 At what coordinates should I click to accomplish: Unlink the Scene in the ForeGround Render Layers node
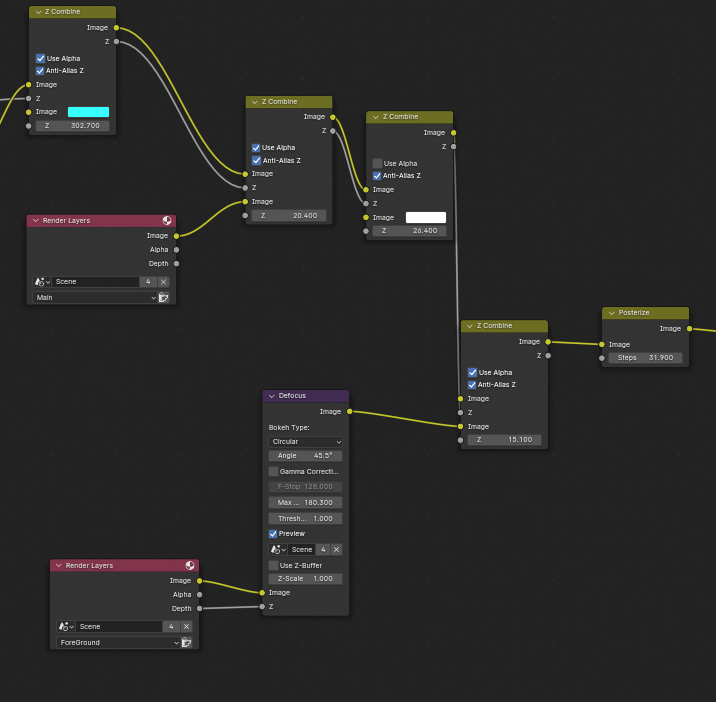[186, 627]
